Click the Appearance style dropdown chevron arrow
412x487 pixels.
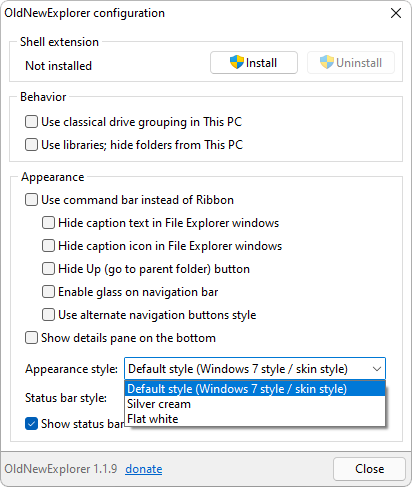377,369
